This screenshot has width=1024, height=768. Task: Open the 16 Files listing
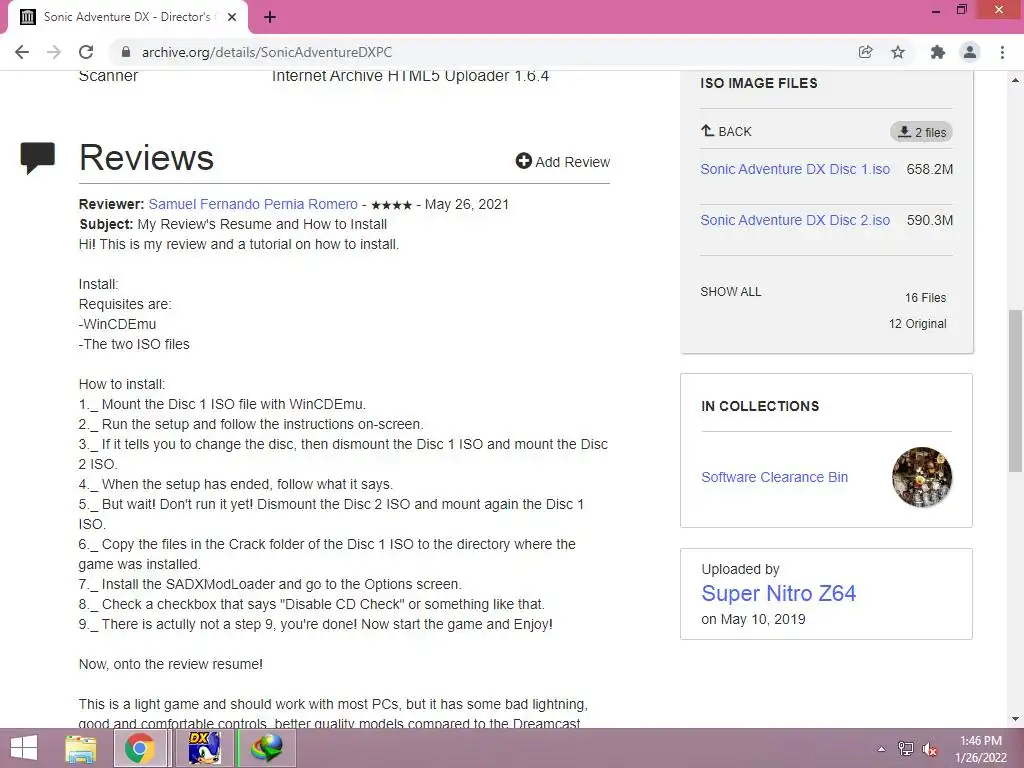(x=925, y=298)
